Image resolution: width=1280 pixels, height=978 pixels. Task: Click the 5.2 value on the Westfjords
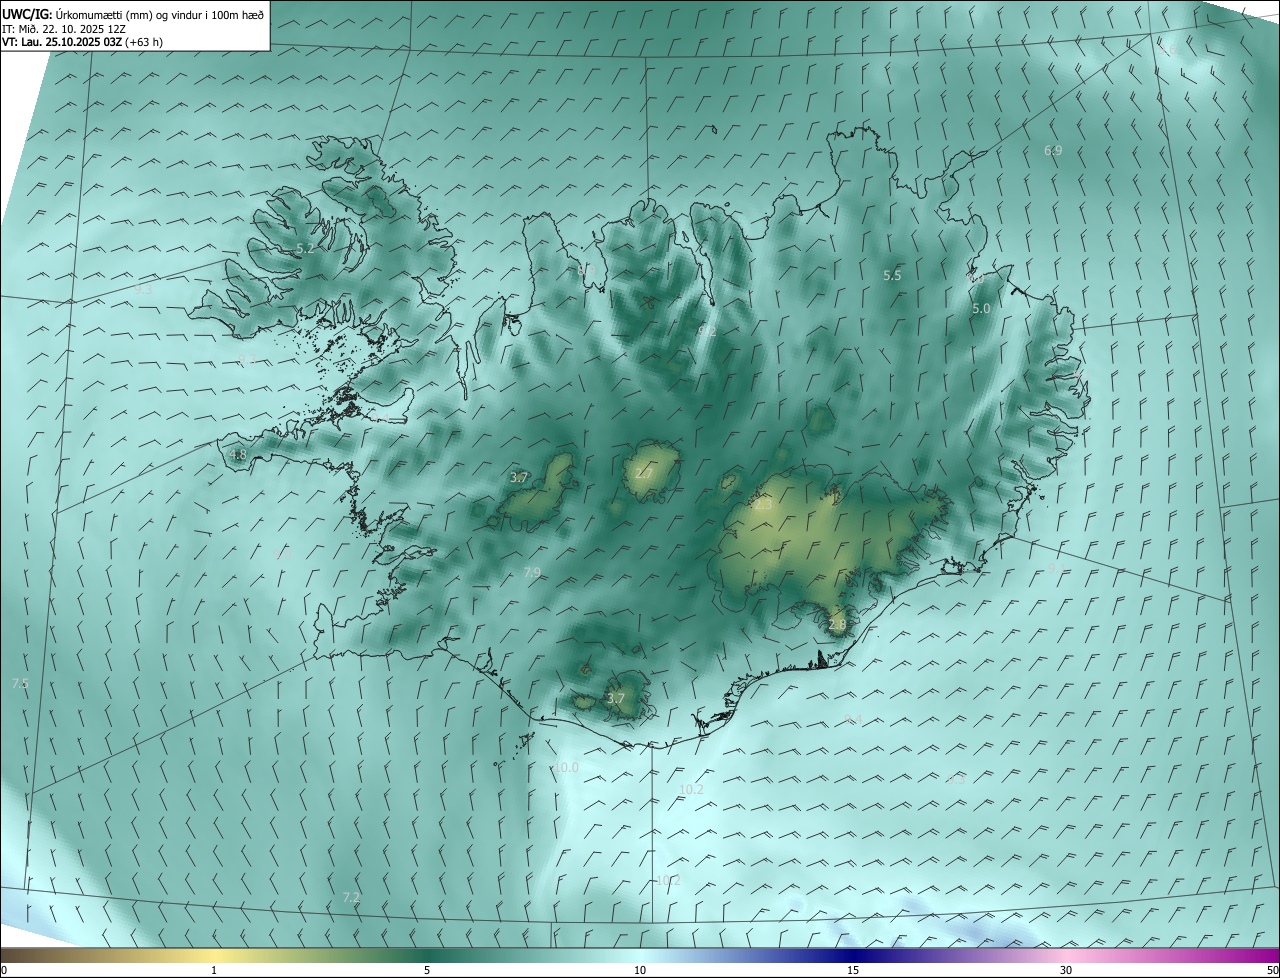[x=305, y=248]
